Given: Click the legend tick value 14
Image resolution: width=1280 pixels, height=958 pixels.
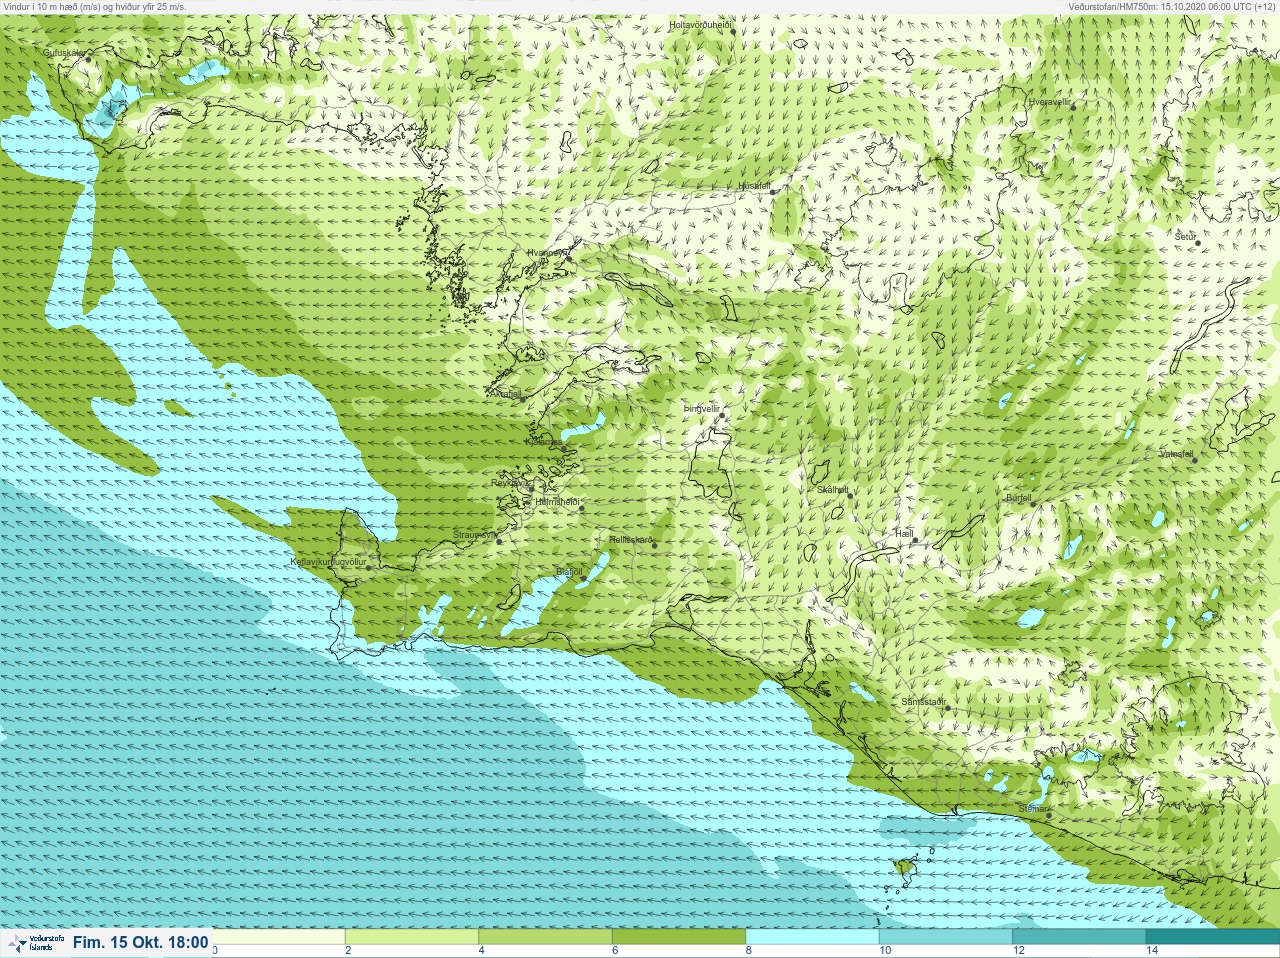Looking at the screenshot, I should coord(1152,951).
